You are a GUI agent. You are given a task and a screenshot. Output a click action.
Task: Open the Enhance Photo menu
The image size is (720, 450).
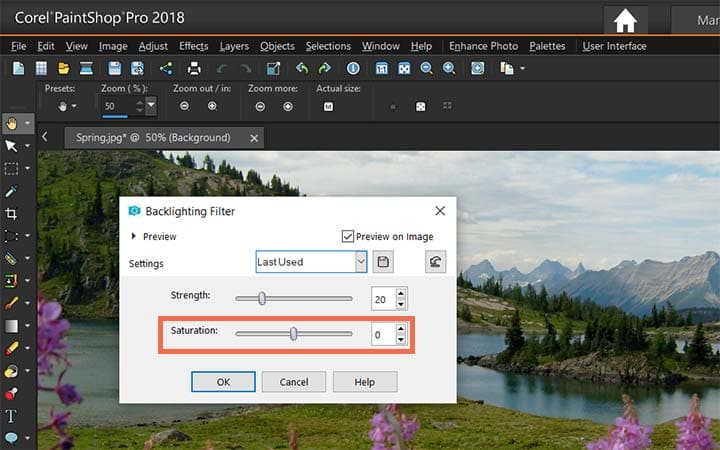coord(483,46)
